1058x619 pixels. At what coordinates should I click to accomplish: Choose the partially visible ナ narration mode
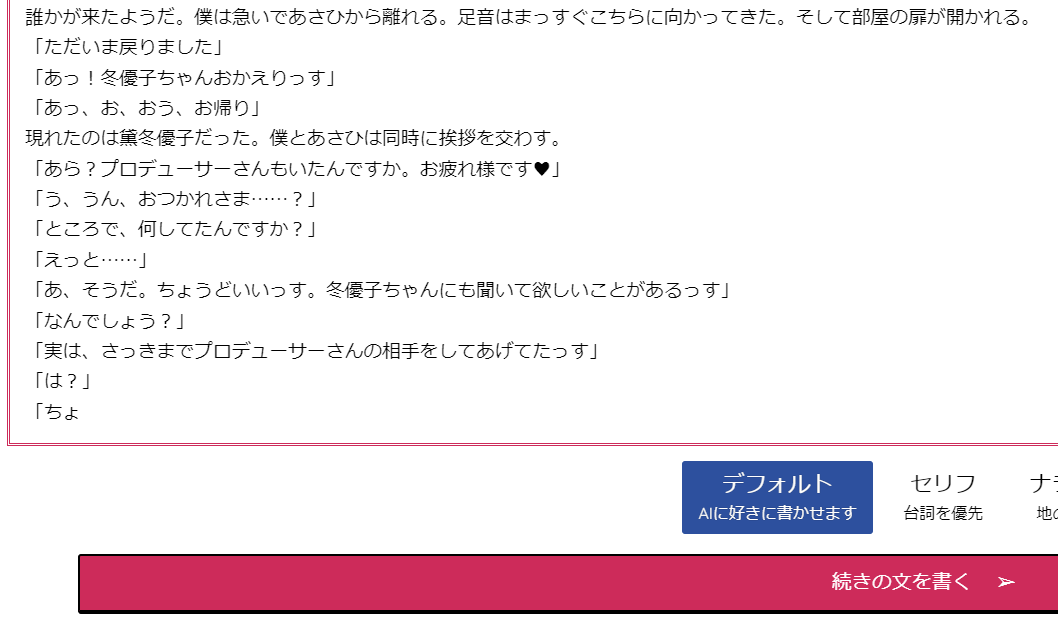pyautogui.click(x=1043, y=497)
